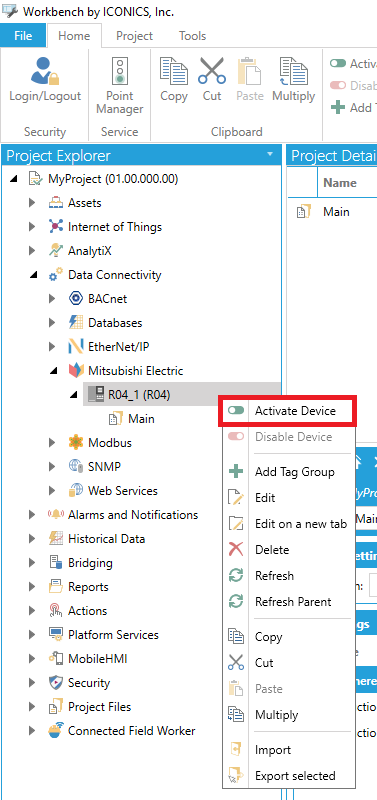Screen dimensions: 377x800
Task: Collapse the Mitsubishi Electric arrow
Action: click(54, 371)
